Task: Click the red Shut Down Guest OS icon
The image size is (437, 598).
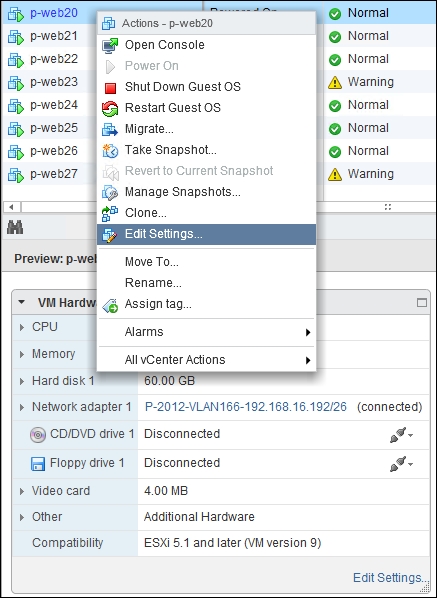Action: tap(110, 87)
